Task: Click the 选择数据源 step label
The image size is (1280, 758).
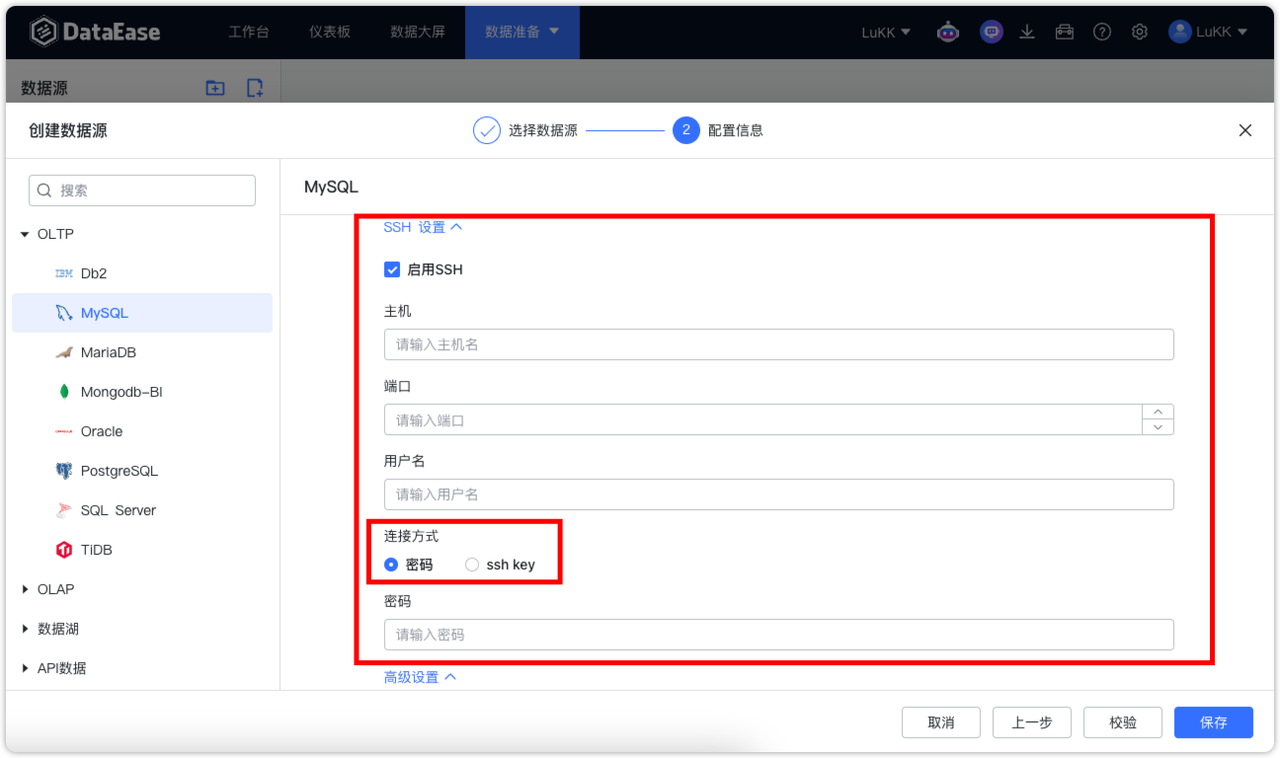Action: point(543,131)
